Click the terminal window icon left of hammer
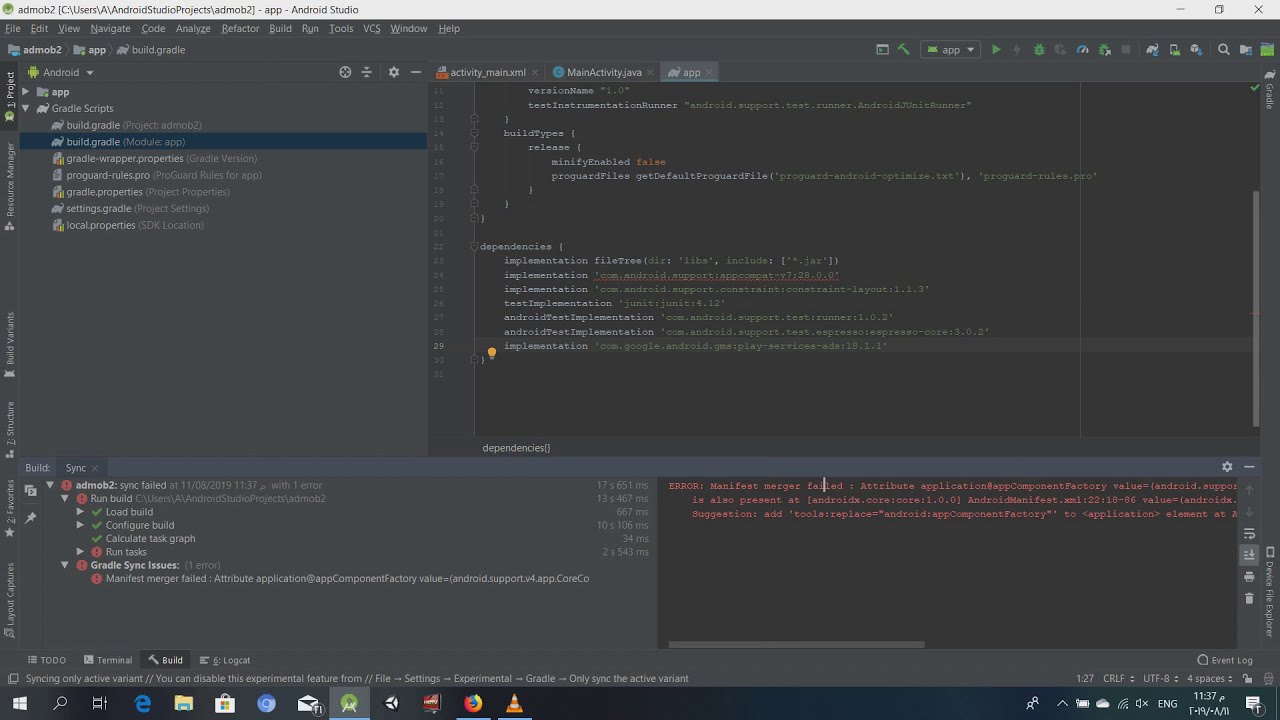The image size is (1280, 720). 882,50
